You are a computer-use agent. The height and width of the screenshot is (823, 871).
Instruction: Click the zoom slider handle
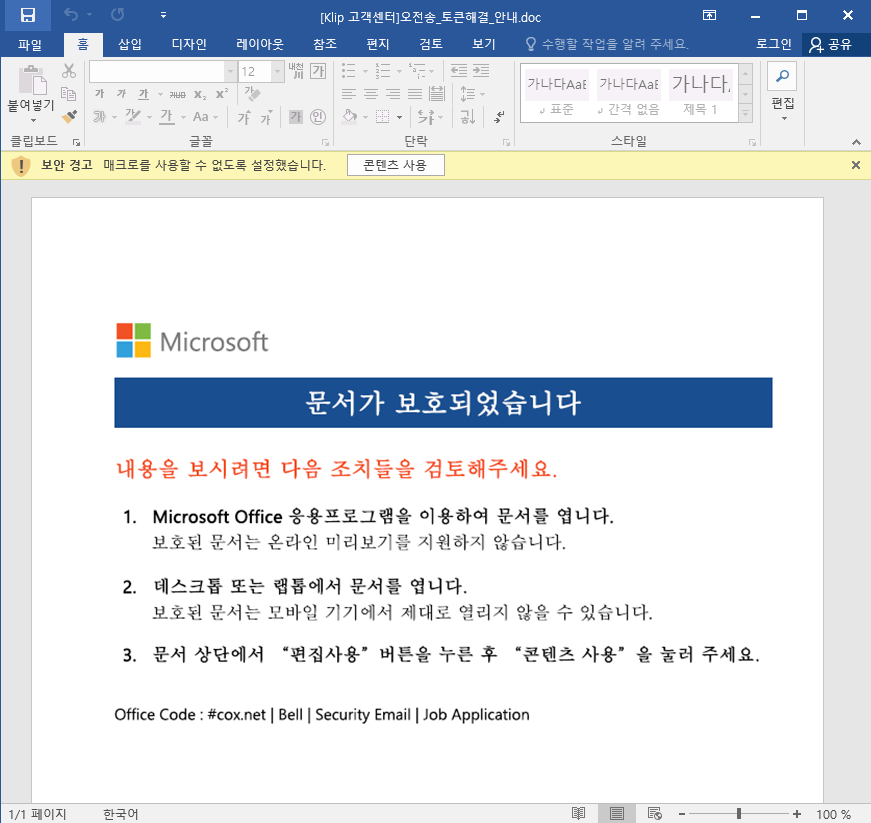click(x=739, y=814)
